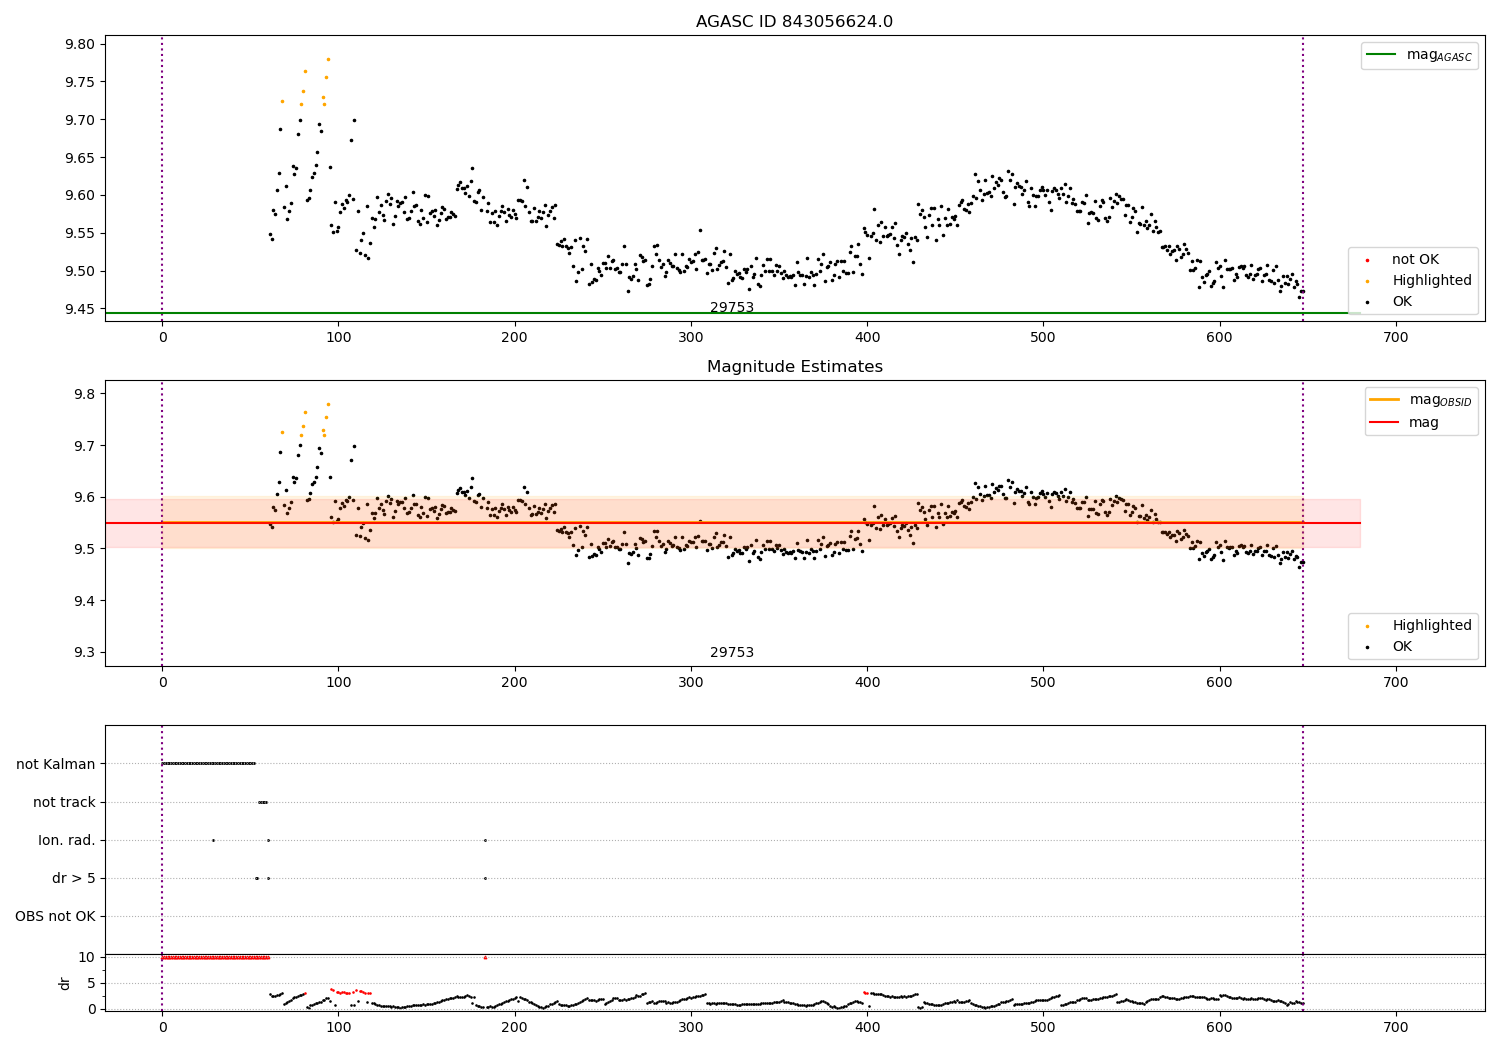
Task: Click the '700' x-tick of the bottom plot
Action: [x=1395, y=1028]
